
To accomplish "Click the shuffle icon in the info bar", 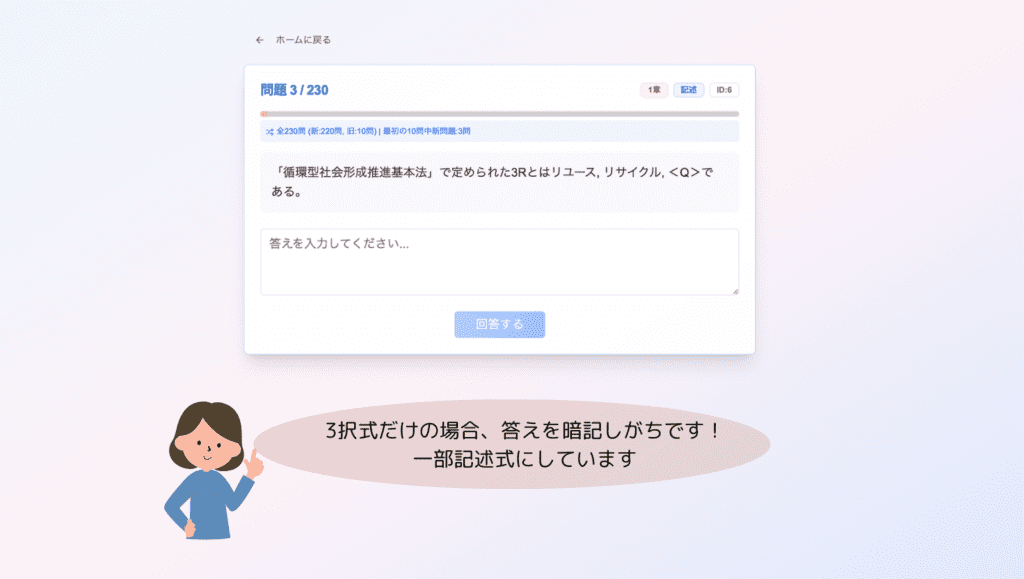I will (x=270, y=131).
